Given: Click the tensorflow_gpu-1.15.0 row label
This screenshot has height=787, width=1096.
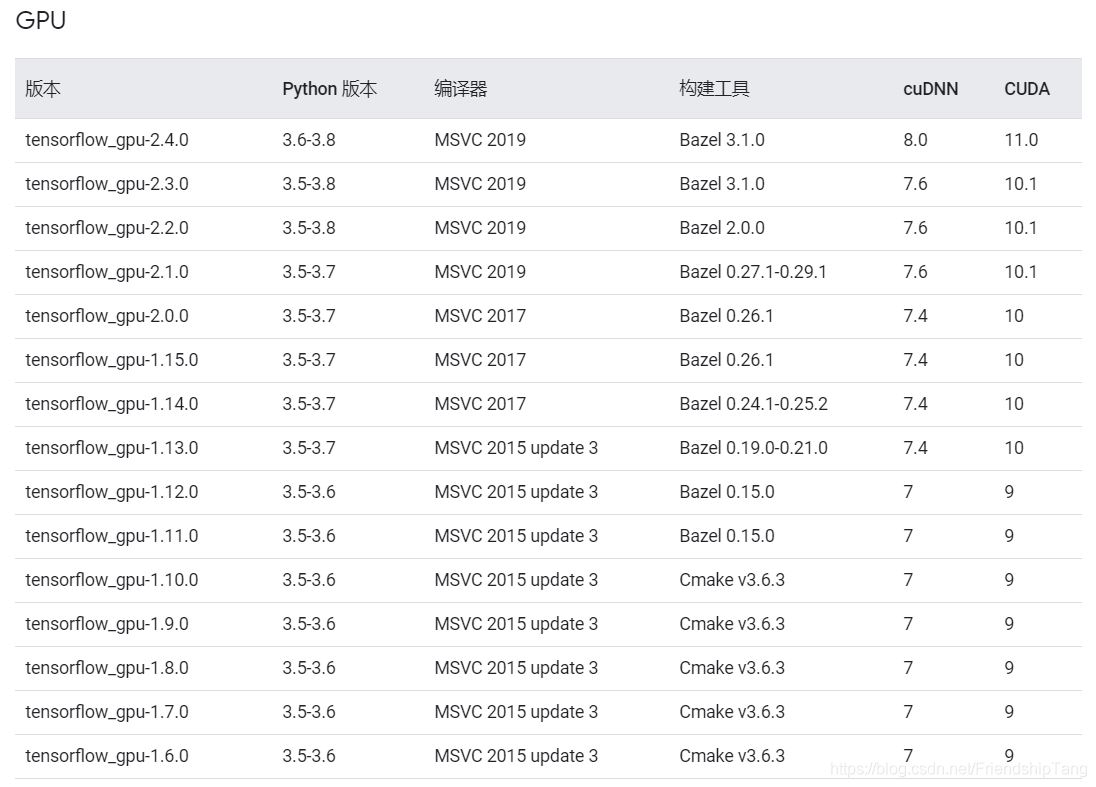Looking at the screenshot, I should [111, 360].
